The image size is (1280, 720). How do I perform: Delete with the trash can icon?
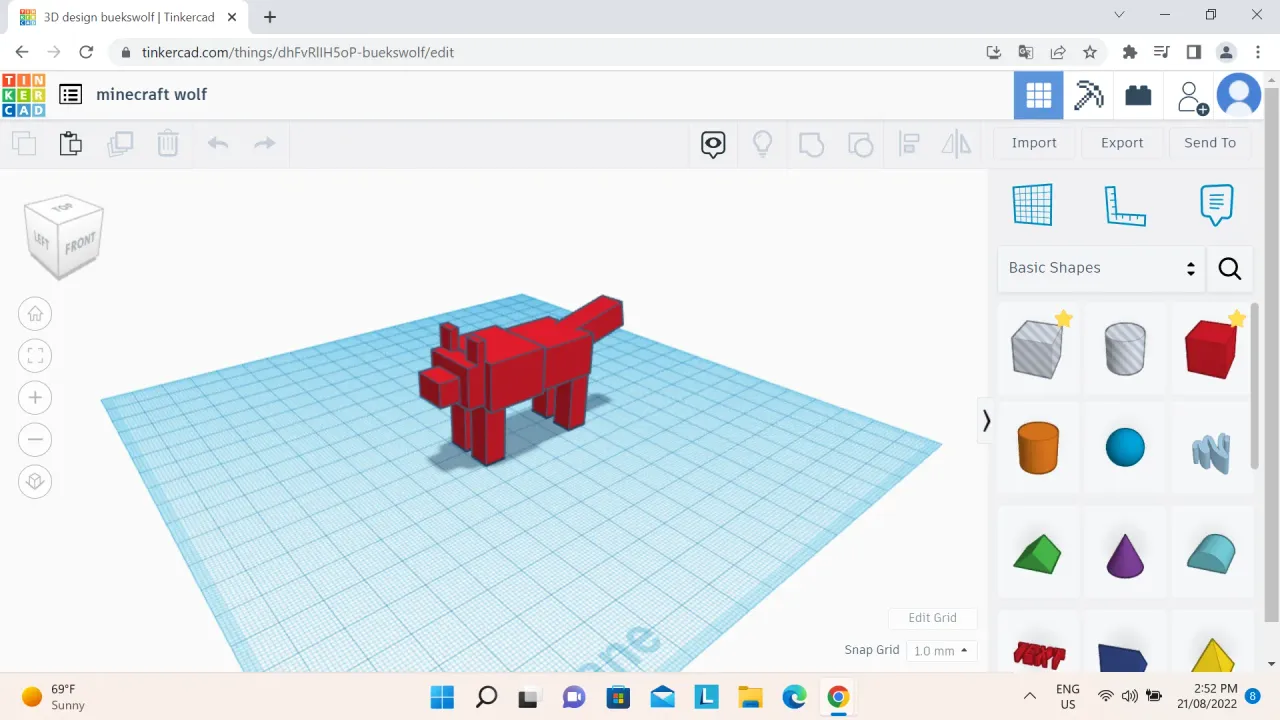pos(167,143)
